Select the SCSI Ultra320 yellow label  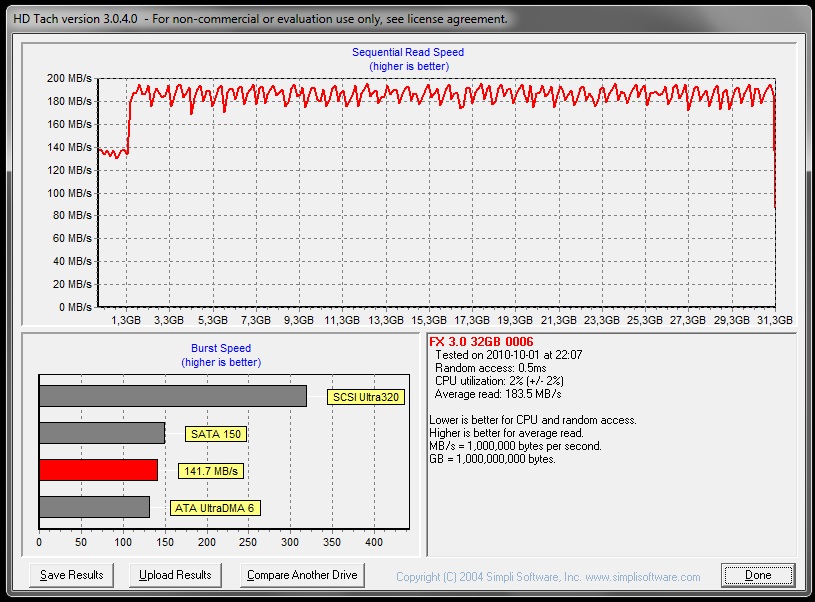(x=367, y=396)
